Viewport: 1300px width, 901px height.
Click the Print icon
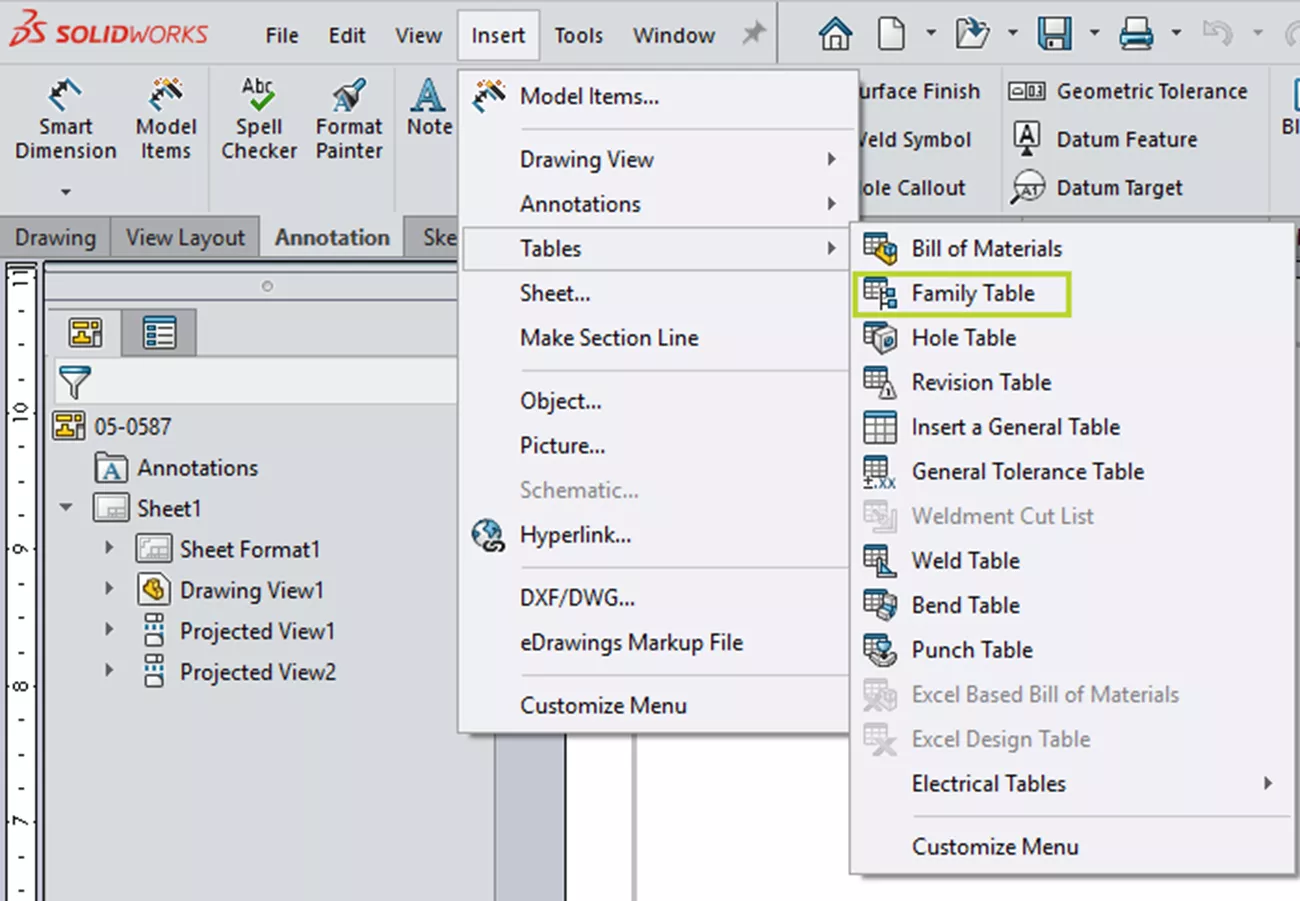click(x=1137, y=35)
